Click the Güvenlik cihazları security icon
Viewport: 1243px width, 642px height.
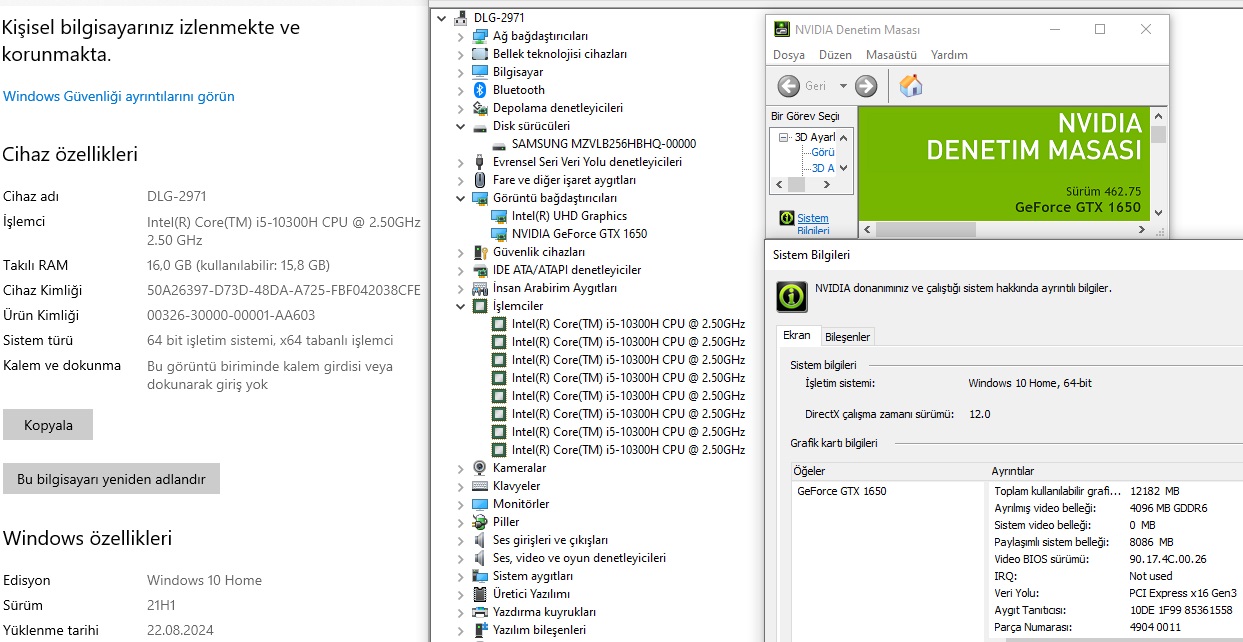480,252
